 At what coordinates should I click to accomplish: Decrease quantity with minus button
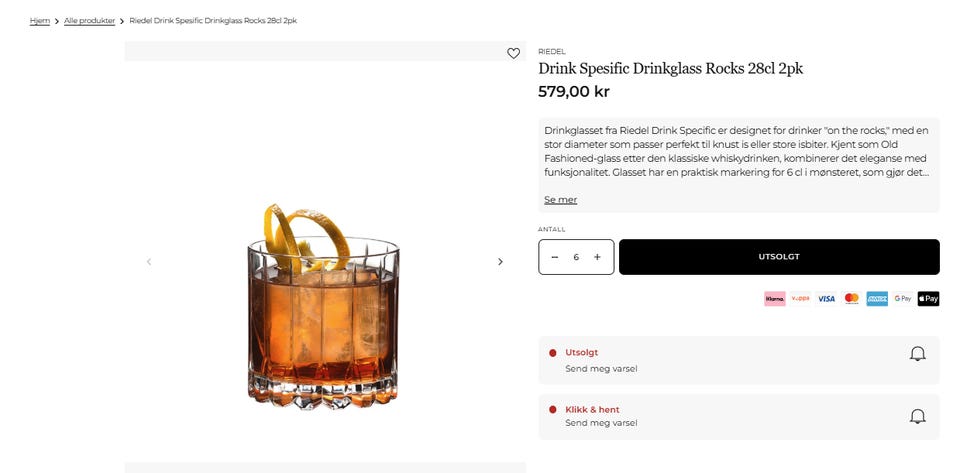click(x=555, y=257)
